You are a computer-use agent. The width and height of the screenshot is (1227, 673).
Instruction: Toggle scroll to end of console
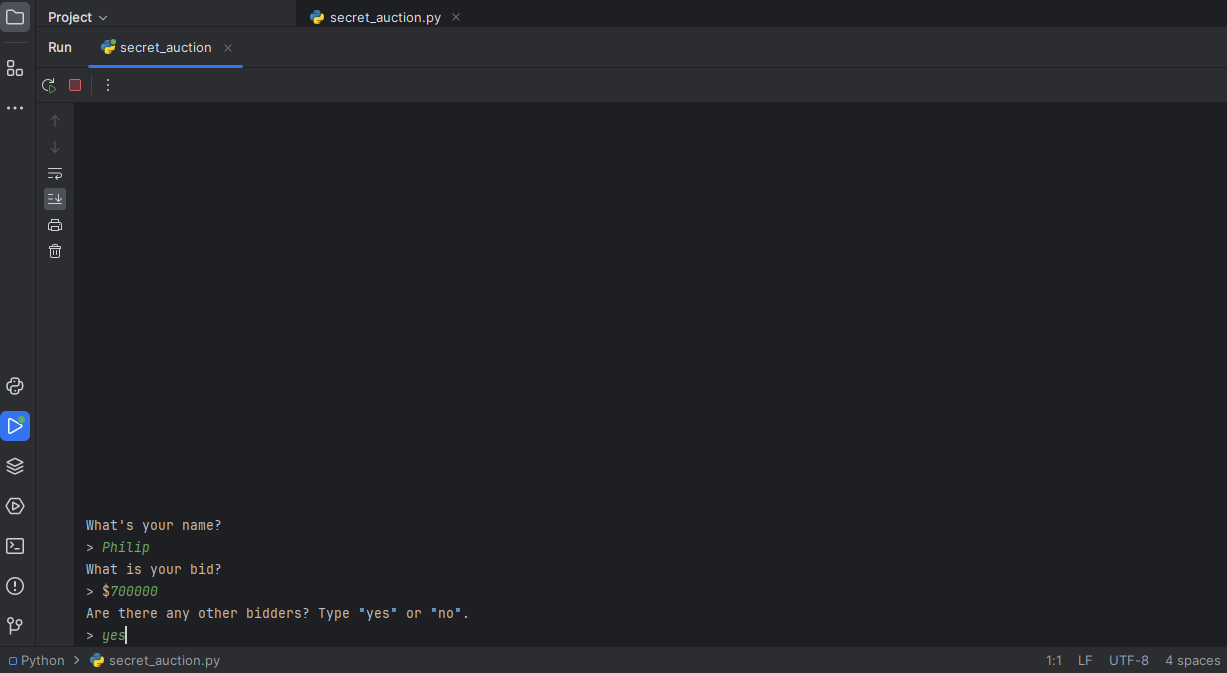coord(55,199)
